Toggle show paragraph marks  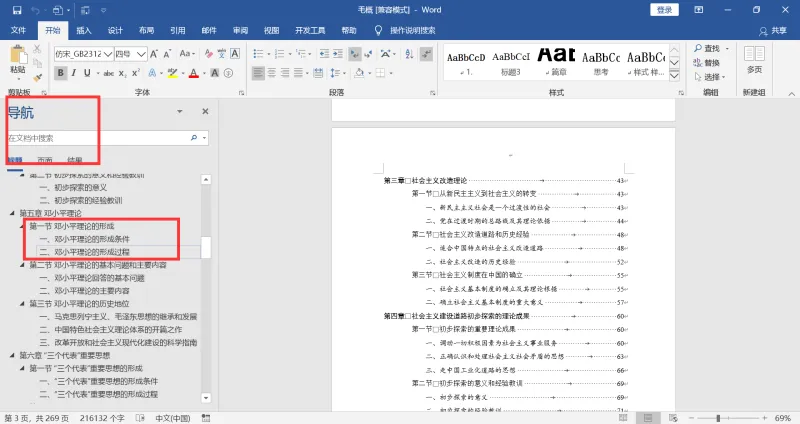tap(426, 54)
